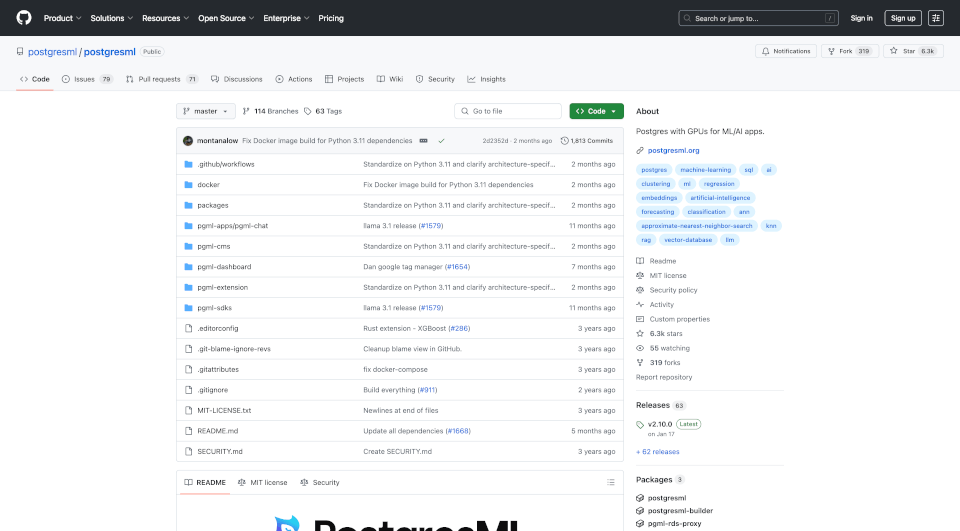Expand commit message ellipsis icon
This screenshot has width=960, height=531.
(423, 141)
